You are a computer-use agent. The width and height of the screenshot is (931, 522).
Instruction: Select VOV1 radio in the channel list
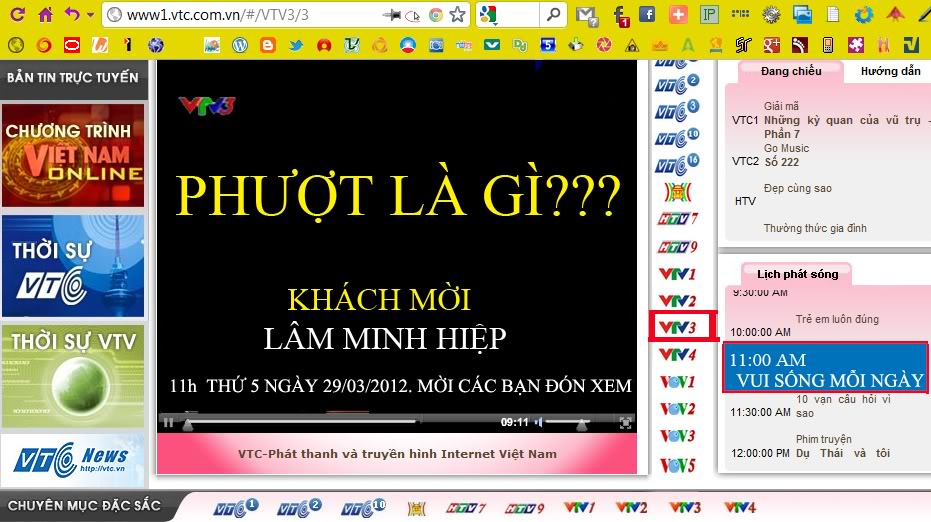point(677,381)
